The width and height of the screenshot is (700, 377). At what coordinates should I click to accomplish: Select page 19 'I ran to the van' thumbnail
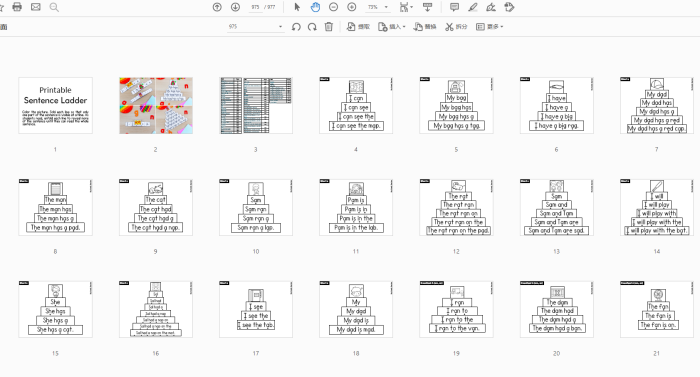(x=456, y=309)
